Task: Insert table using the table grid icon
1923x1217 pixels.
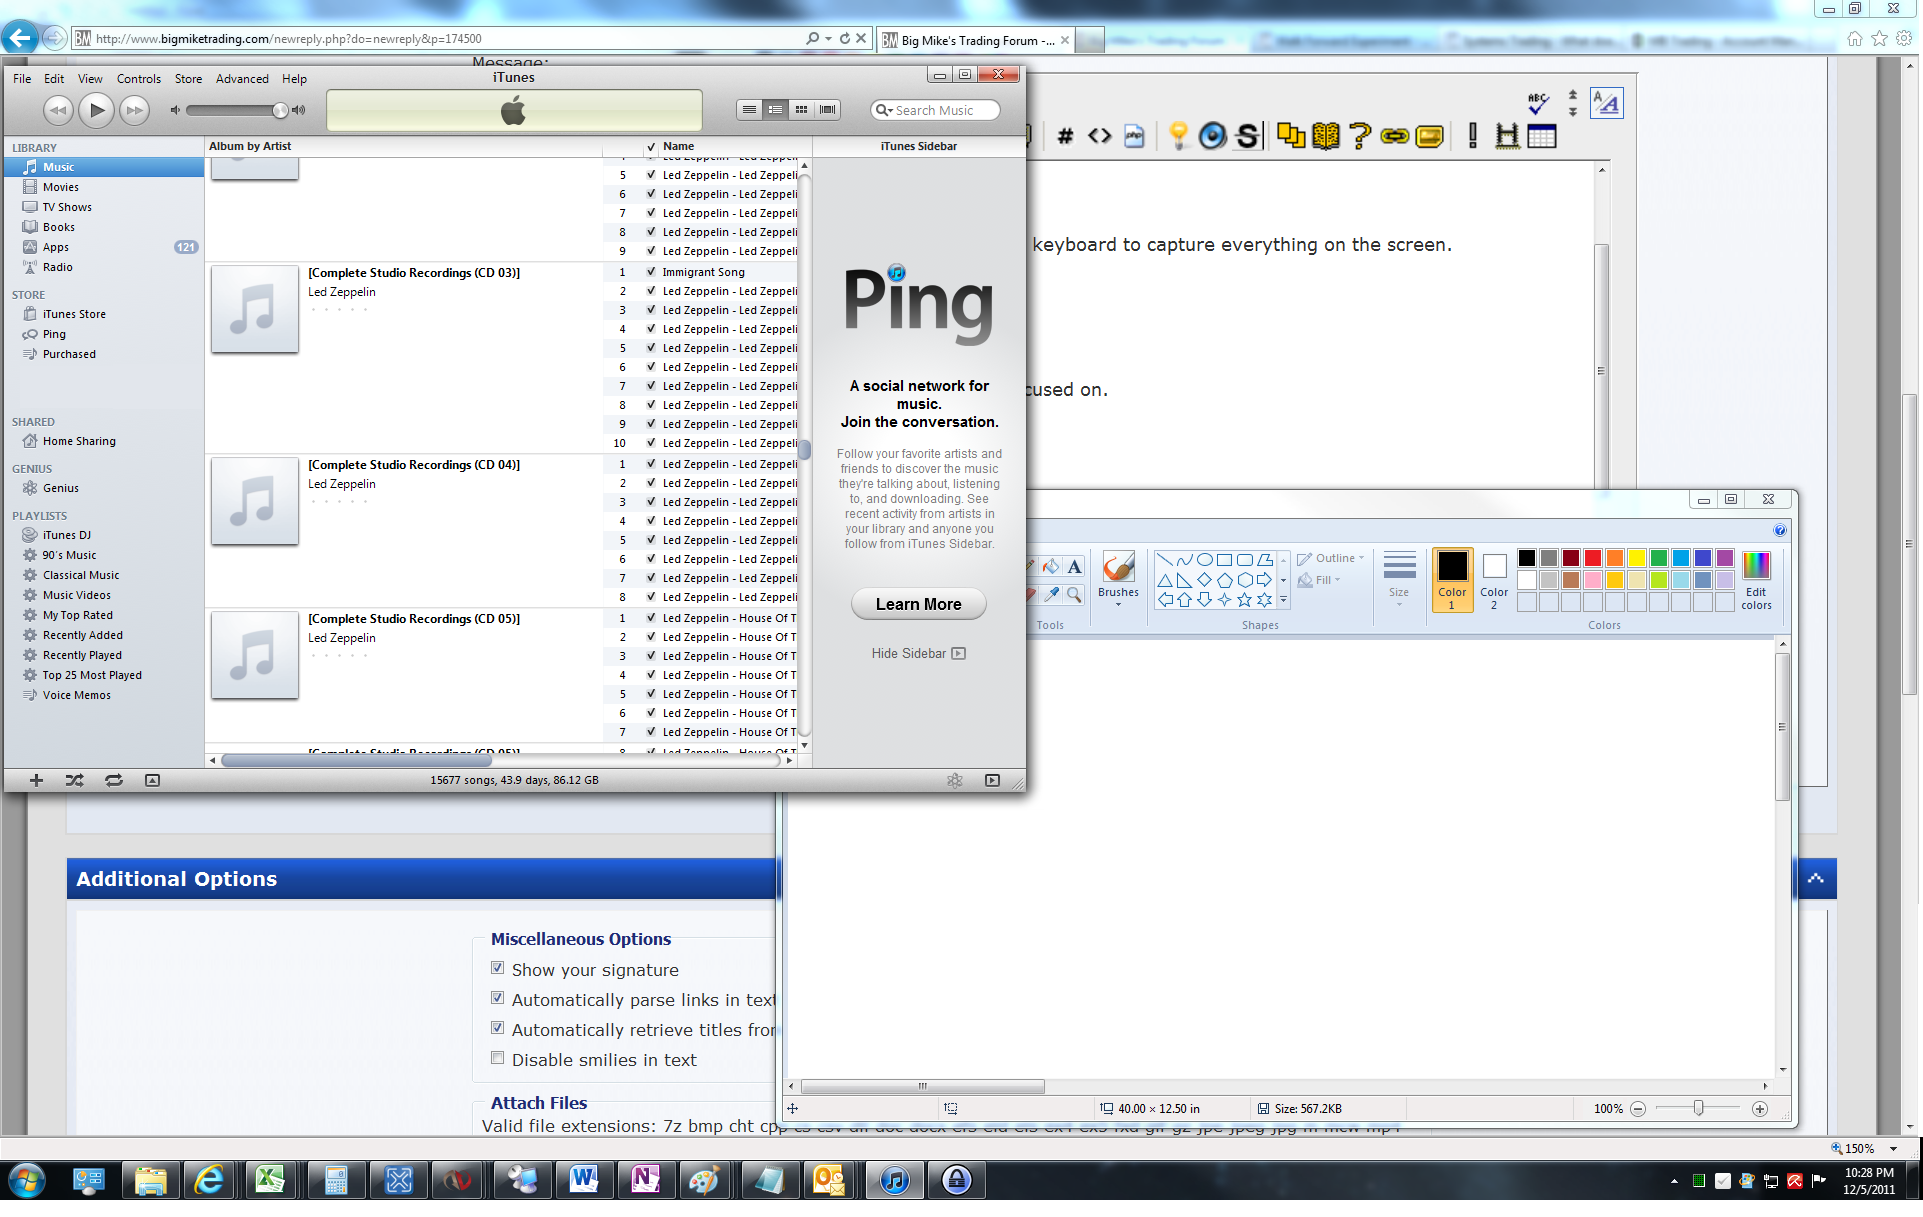Action: (x=1541, y=136)
